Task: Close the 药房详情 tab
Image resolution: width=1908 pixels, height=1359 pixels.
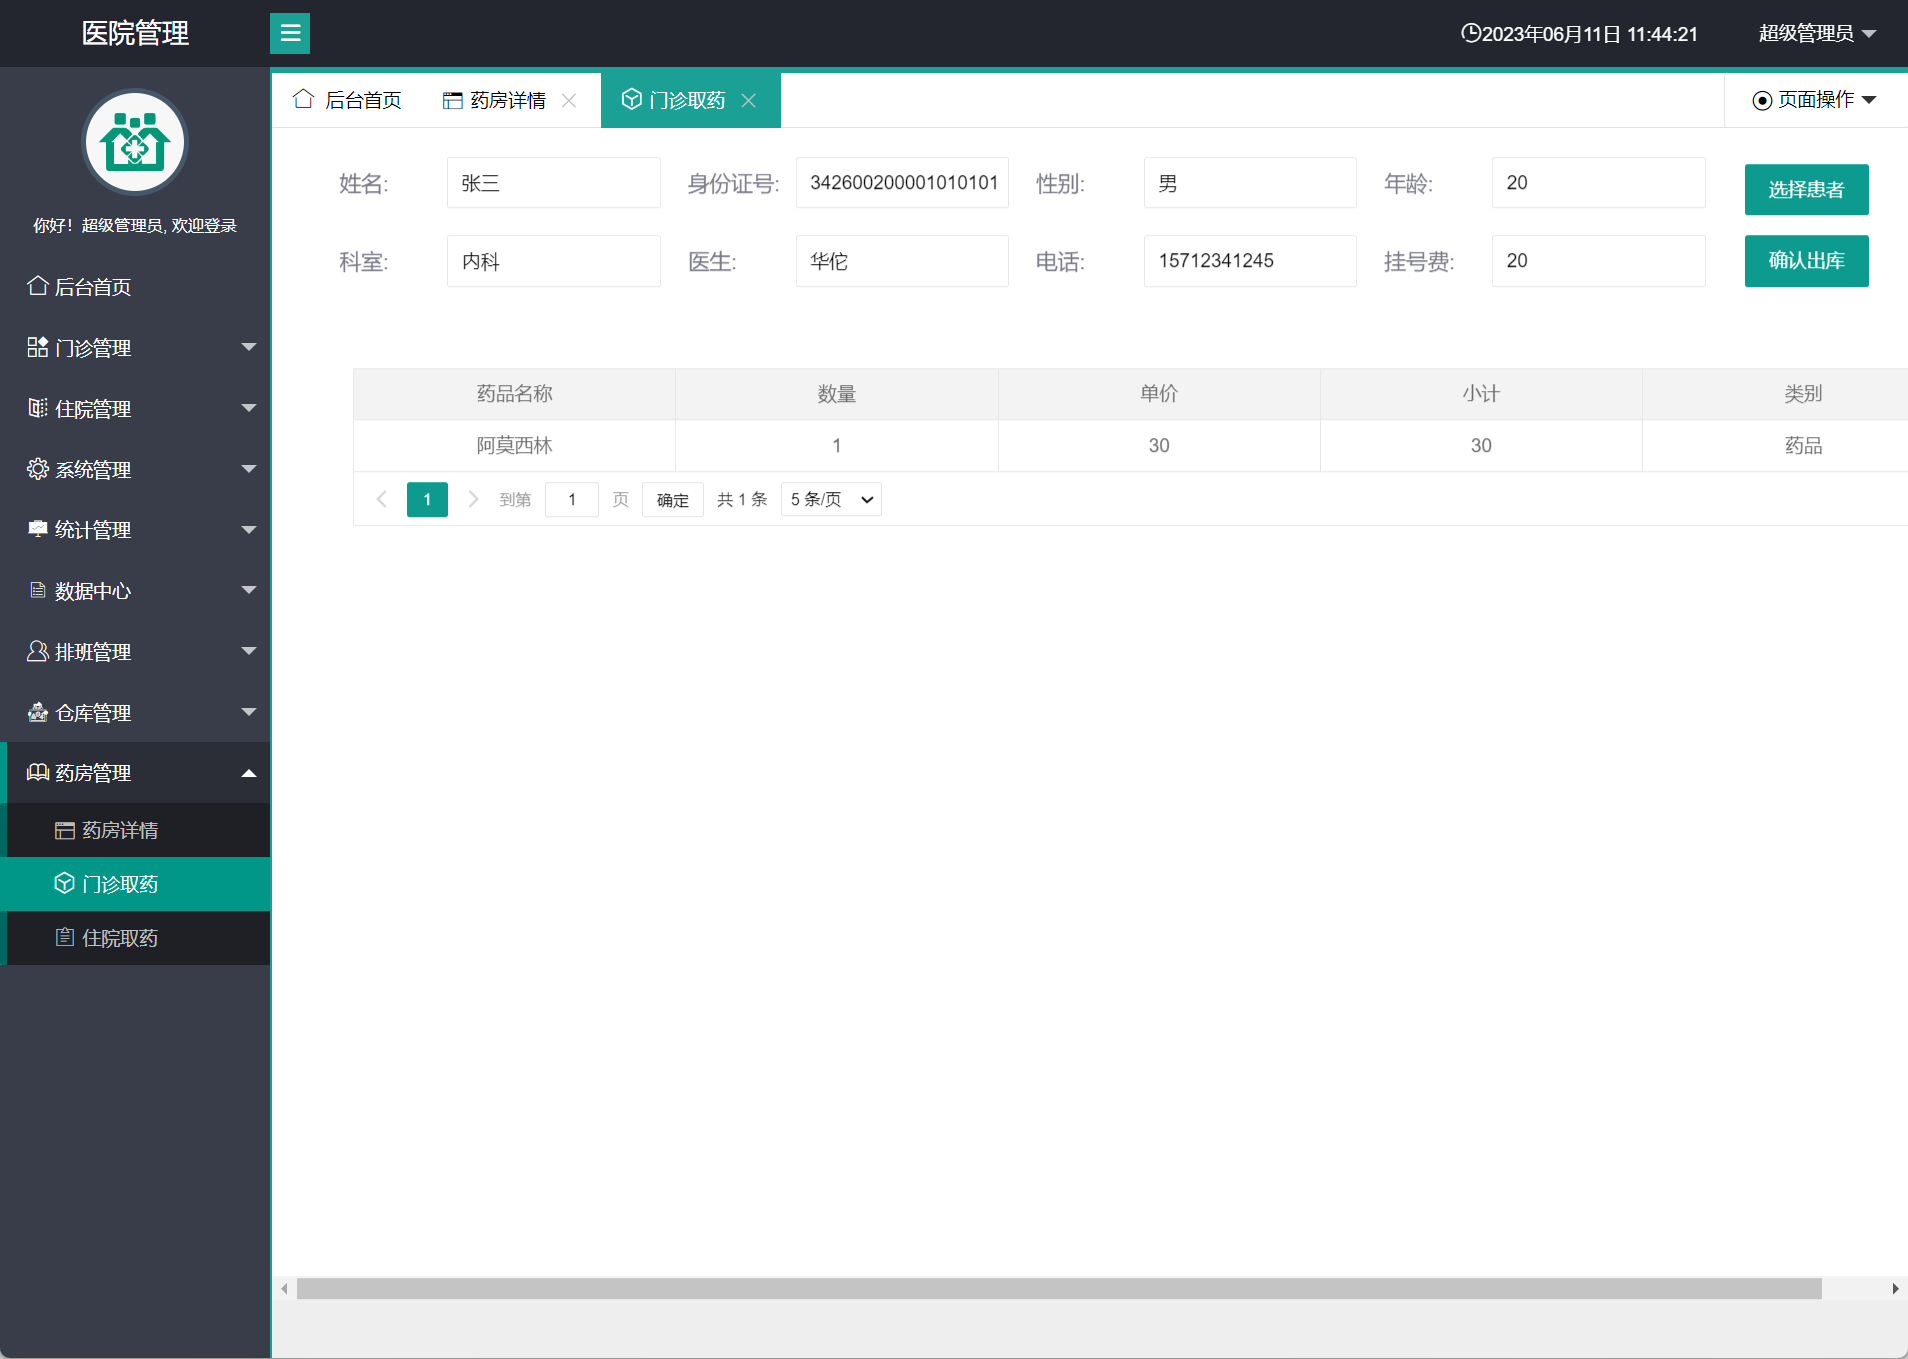Action: pyautogui.click(x=569, y=100)
